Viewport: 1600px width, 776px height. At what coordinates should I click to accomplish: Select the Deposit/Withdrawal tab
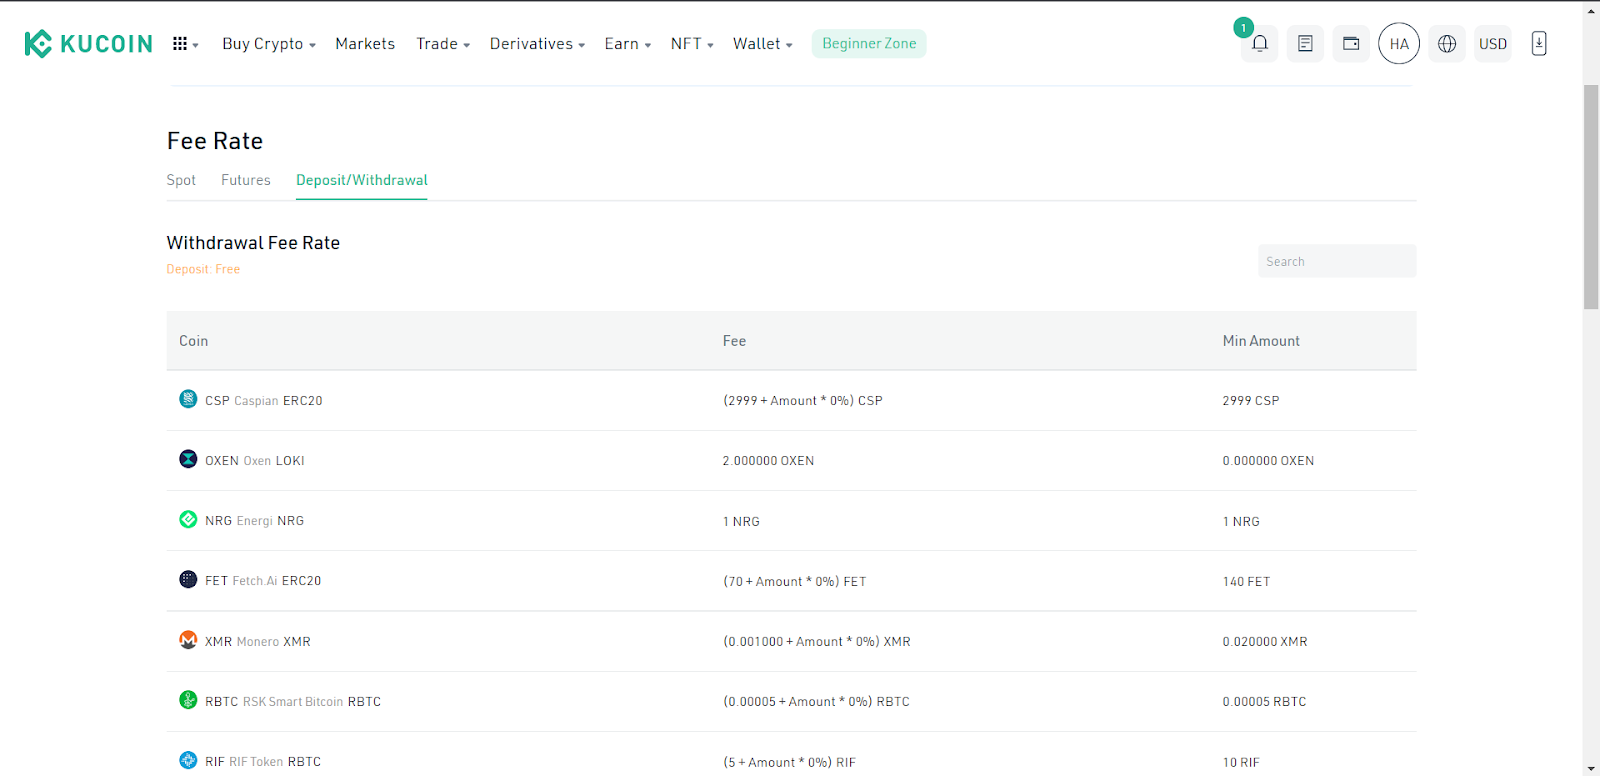point(362,180)
